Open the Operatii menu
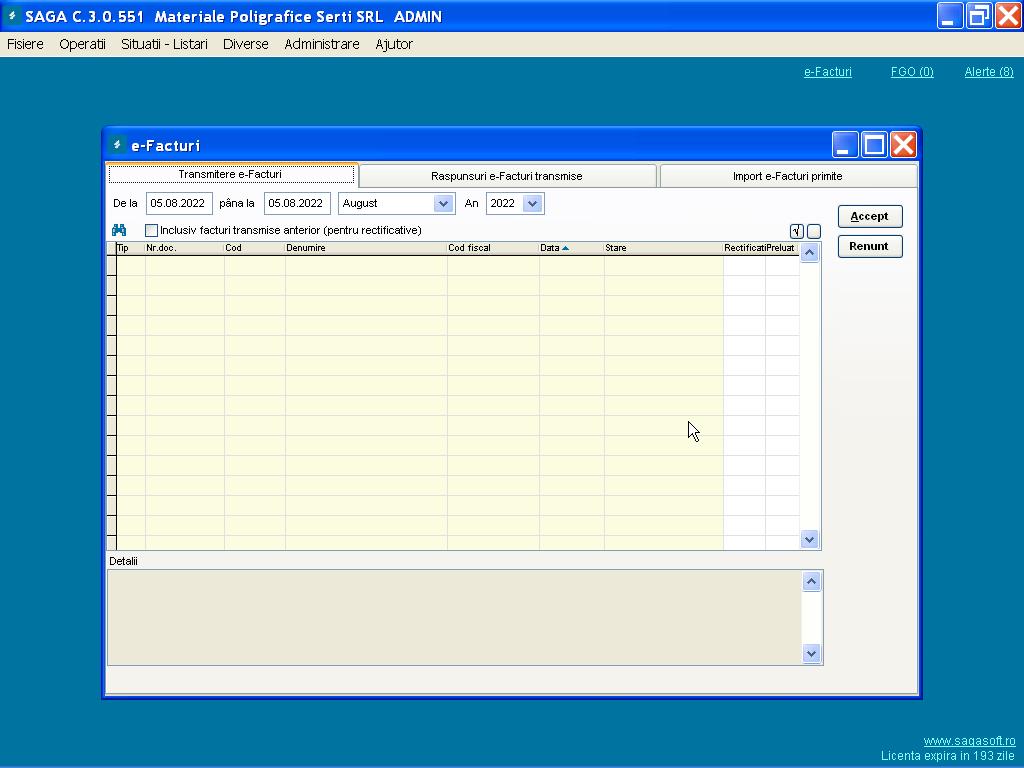This screenshot has width=1024, height=768. pyautogui.click(x=82, y=44)
